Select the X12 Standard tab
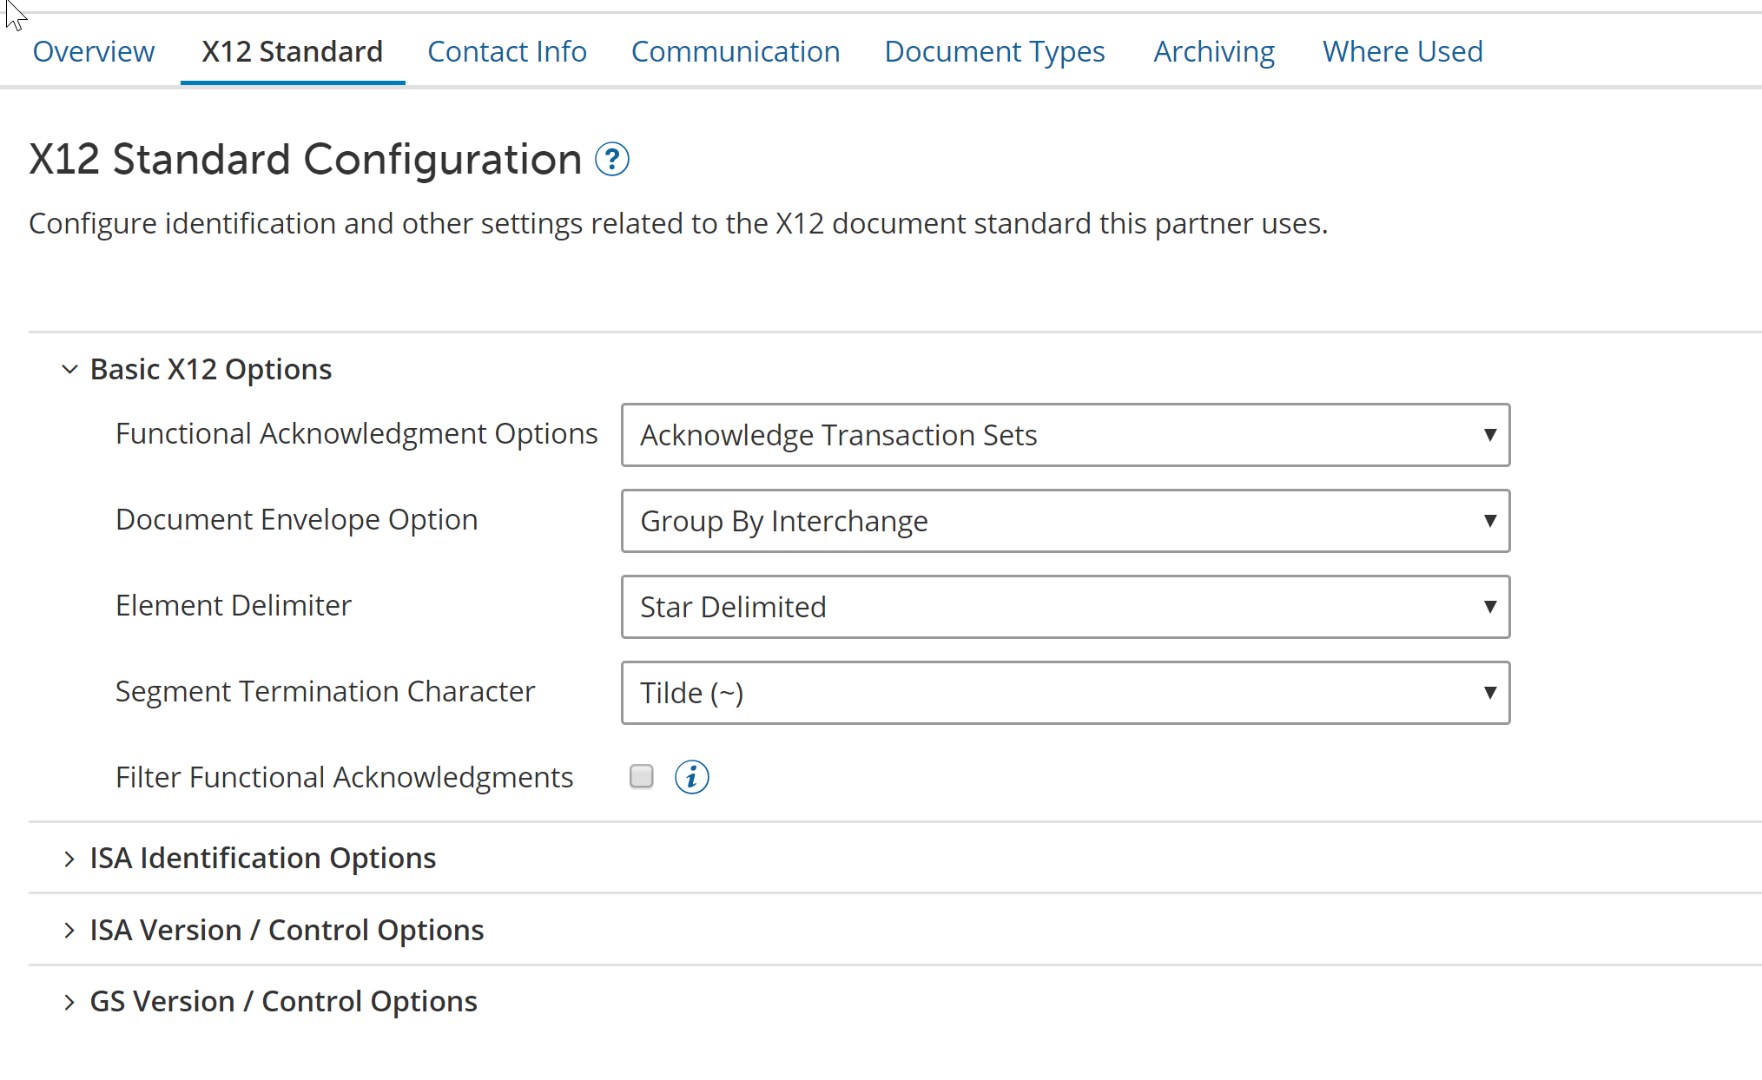Viewport: 1762px width, 1080px height. [292, 52]
